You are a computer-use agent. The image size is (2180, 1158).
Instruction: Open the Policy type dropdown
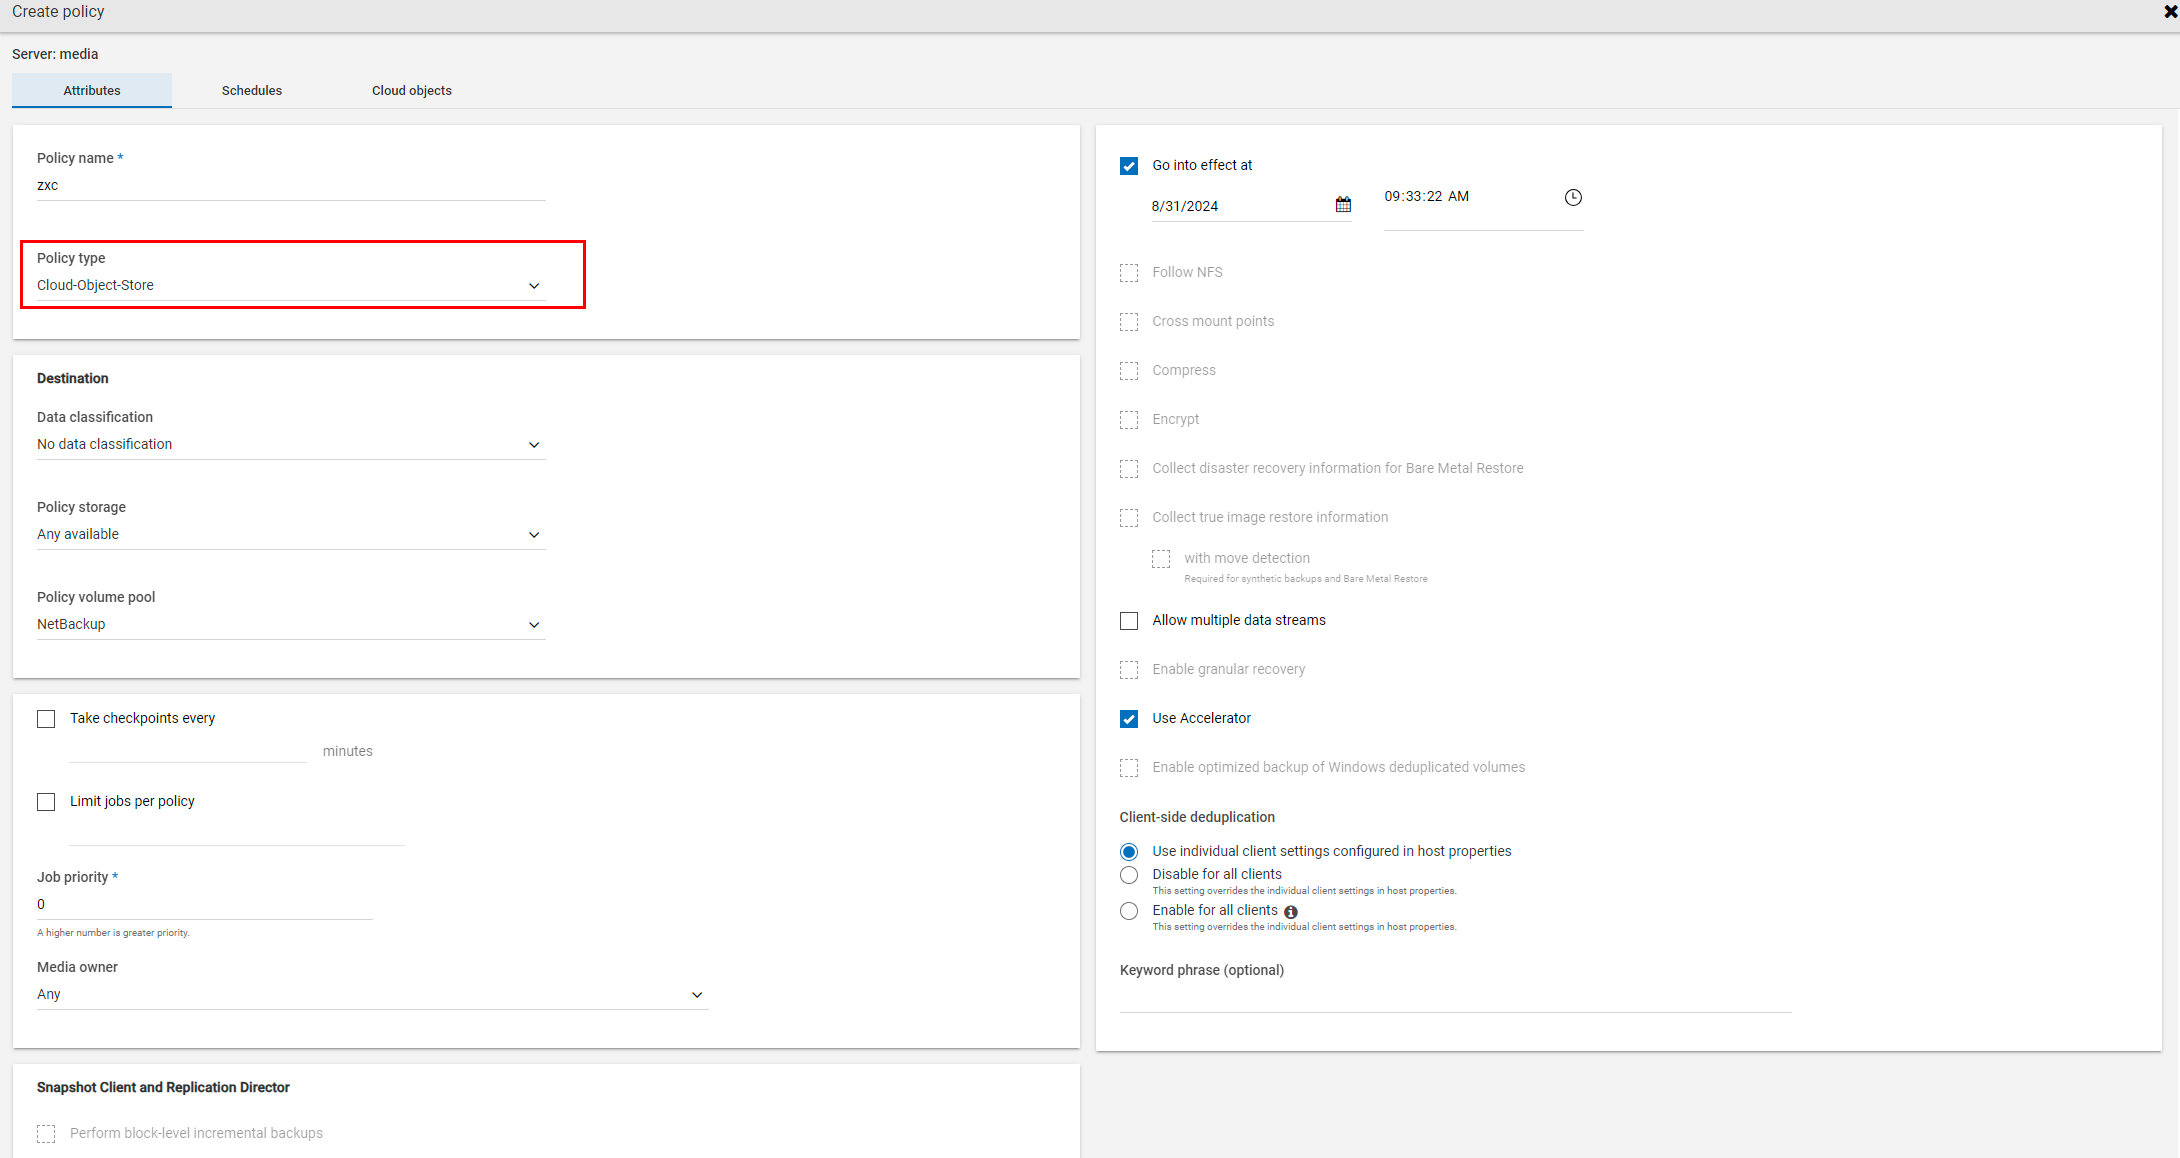click(x=291, y=285)
